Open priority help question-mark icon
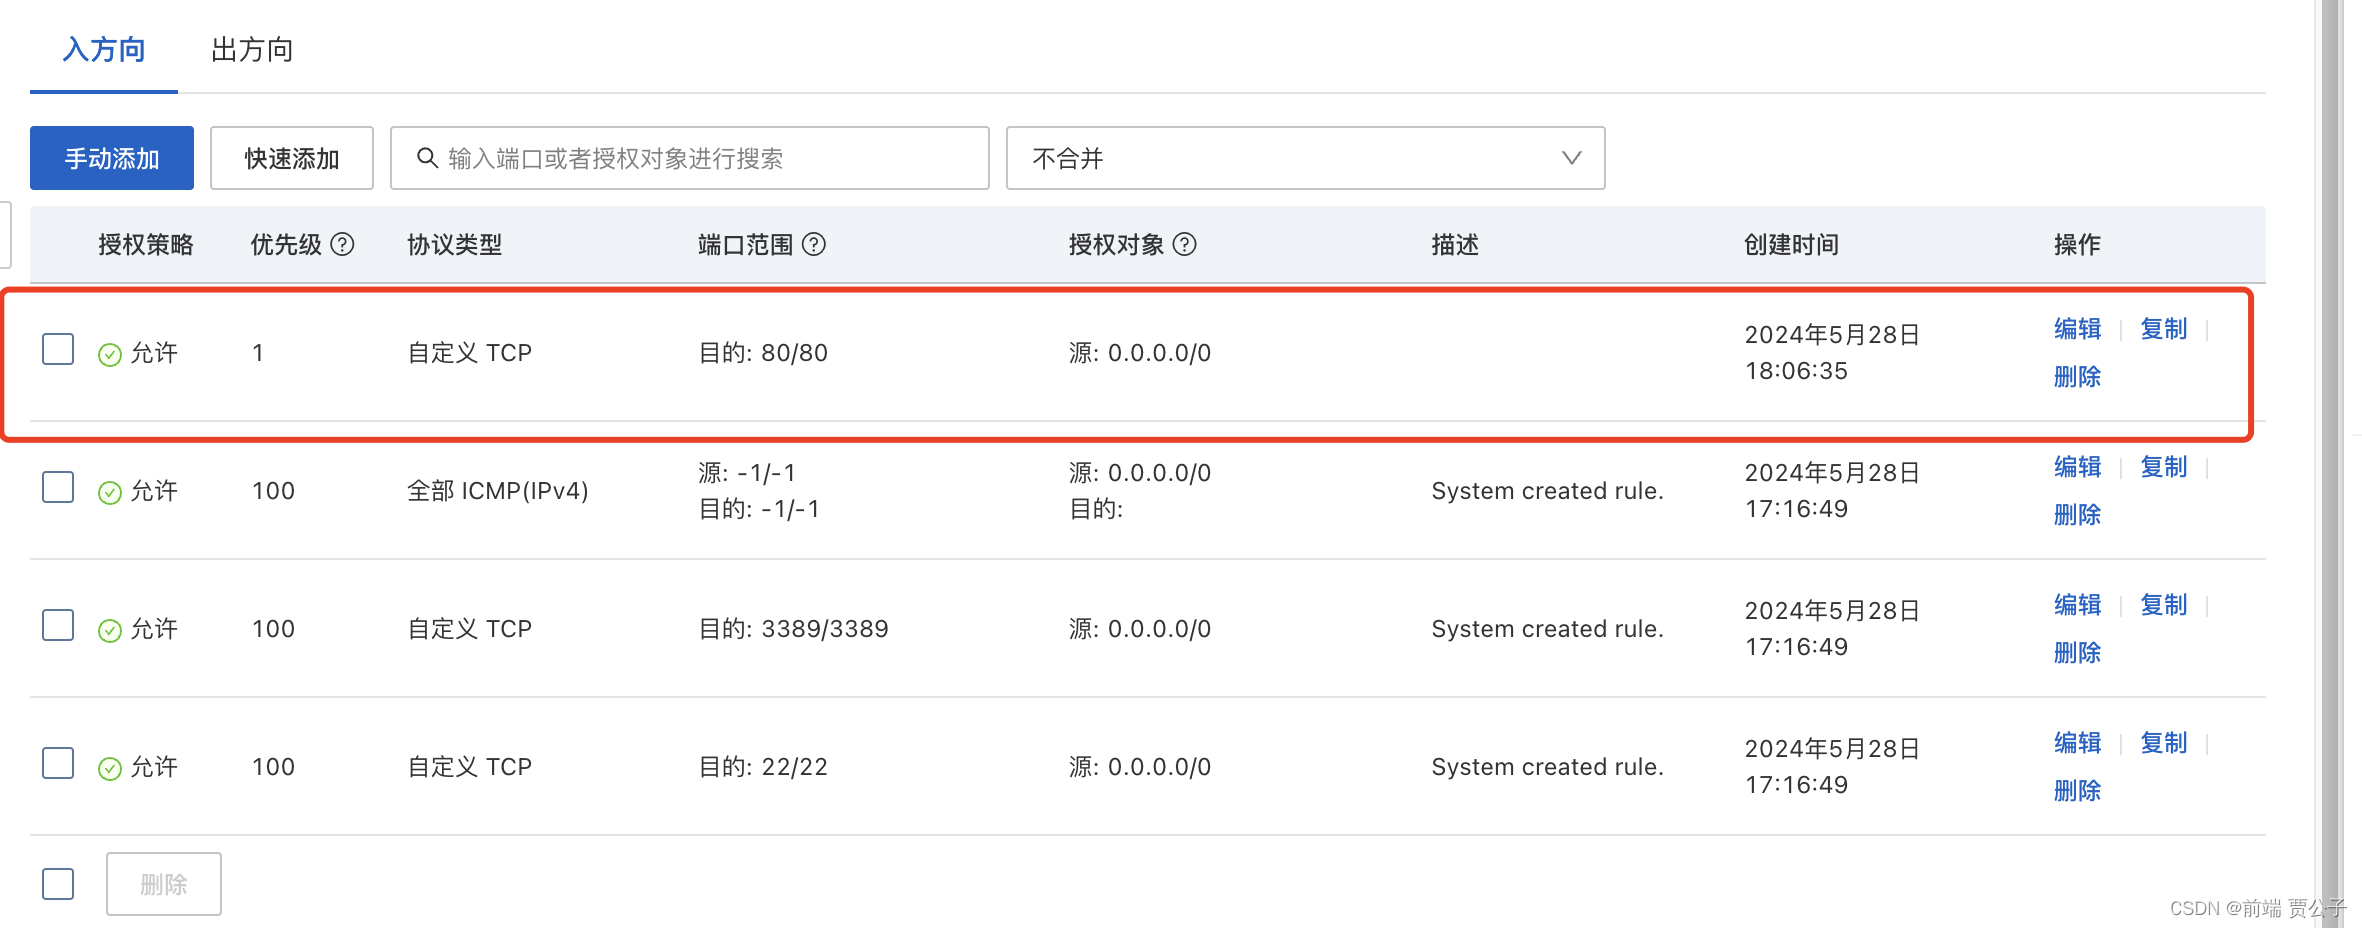 pos(342,244)
